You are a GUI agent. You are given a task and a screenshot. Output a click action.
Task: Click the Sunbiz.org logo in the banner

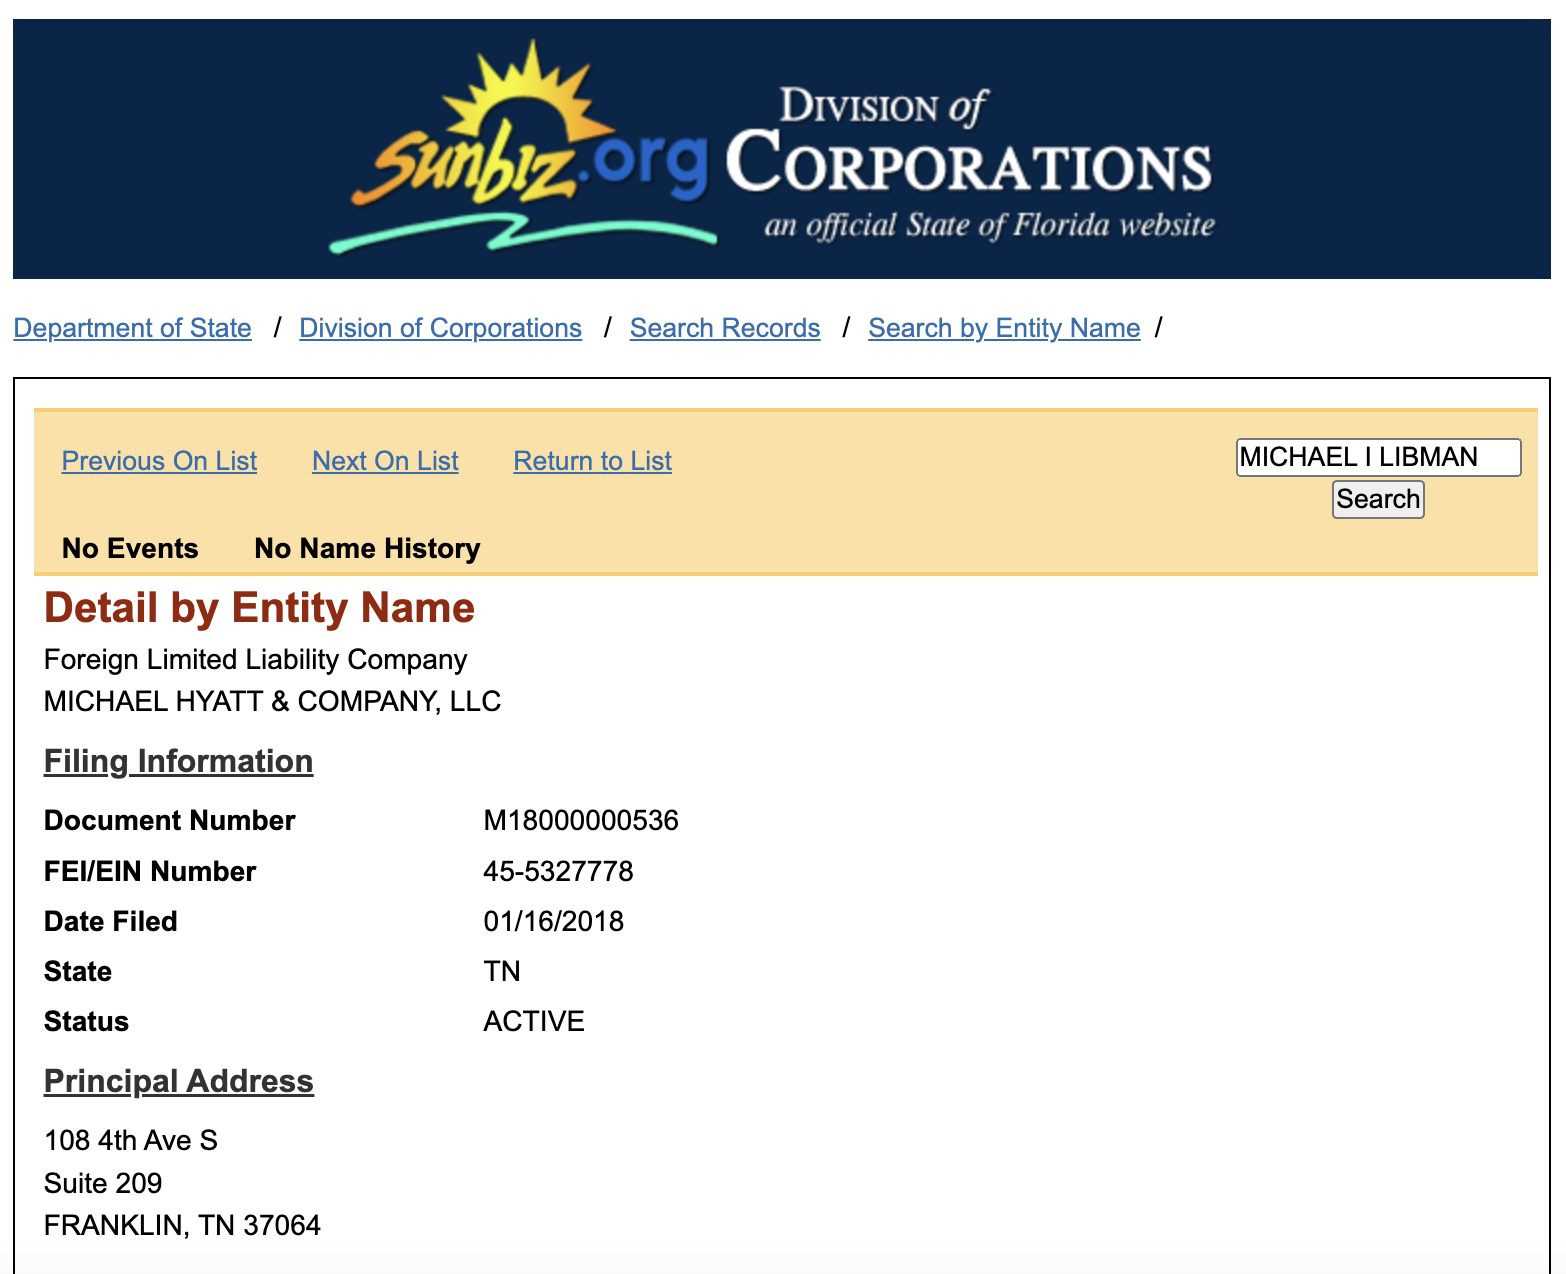(x=523, y=146)
